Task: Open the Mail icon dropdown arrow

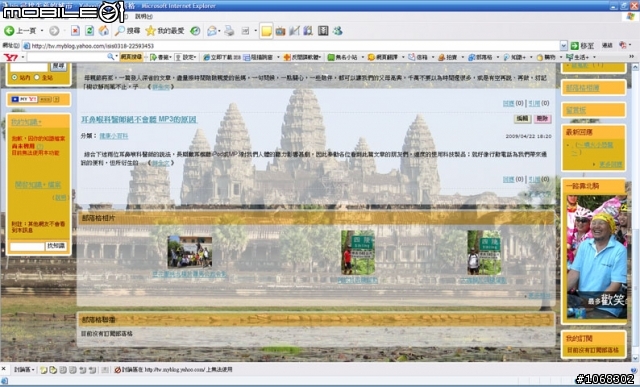Action: point(219,31)
